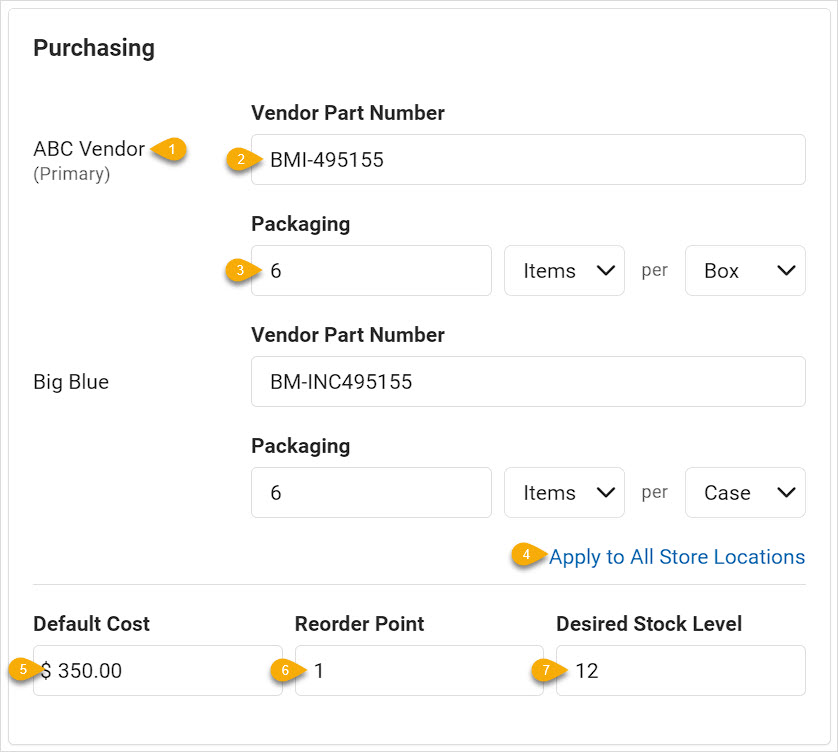Screen dimensions: 838x752
Task: Click the BMI-495155 vendor part number field
Action: [528, 159]
